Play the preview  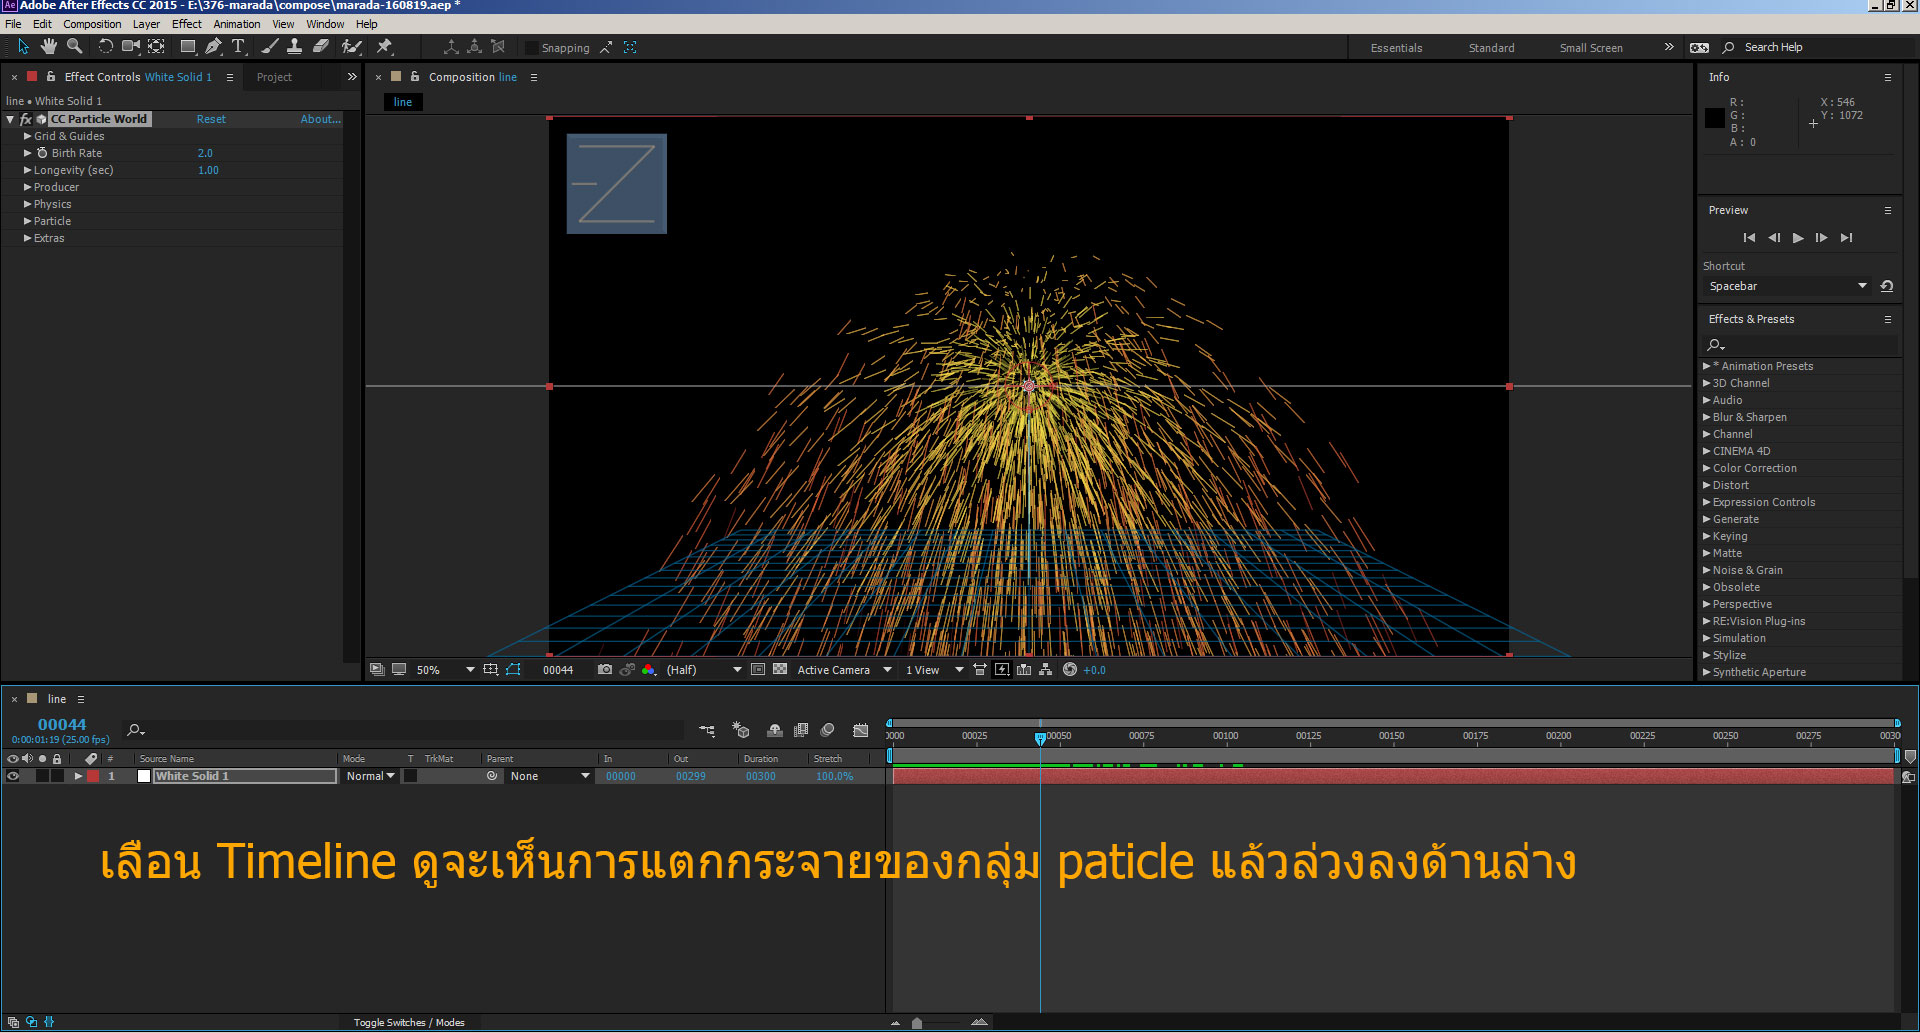1798,238
